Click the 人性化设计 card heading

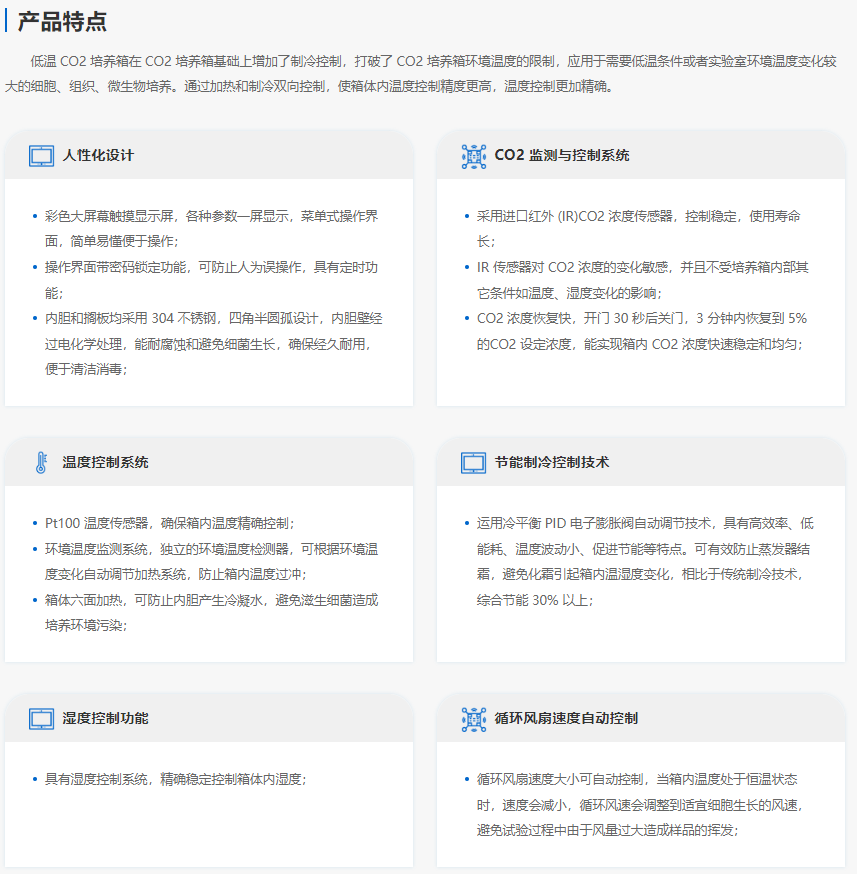(98, 156)
